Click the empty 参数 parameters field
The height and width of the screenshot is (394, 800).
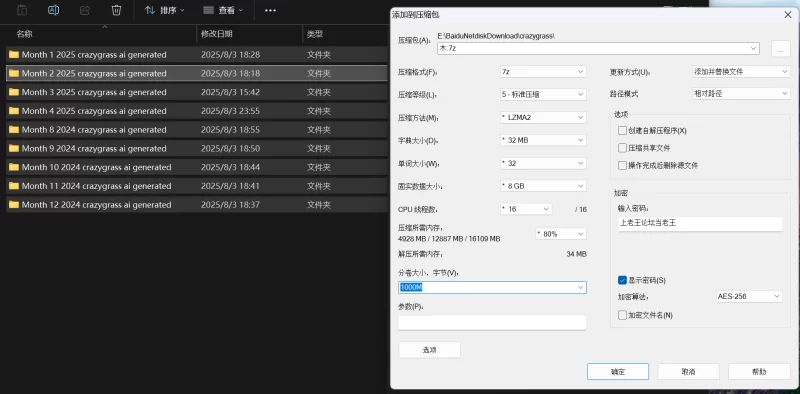(492, 323)
